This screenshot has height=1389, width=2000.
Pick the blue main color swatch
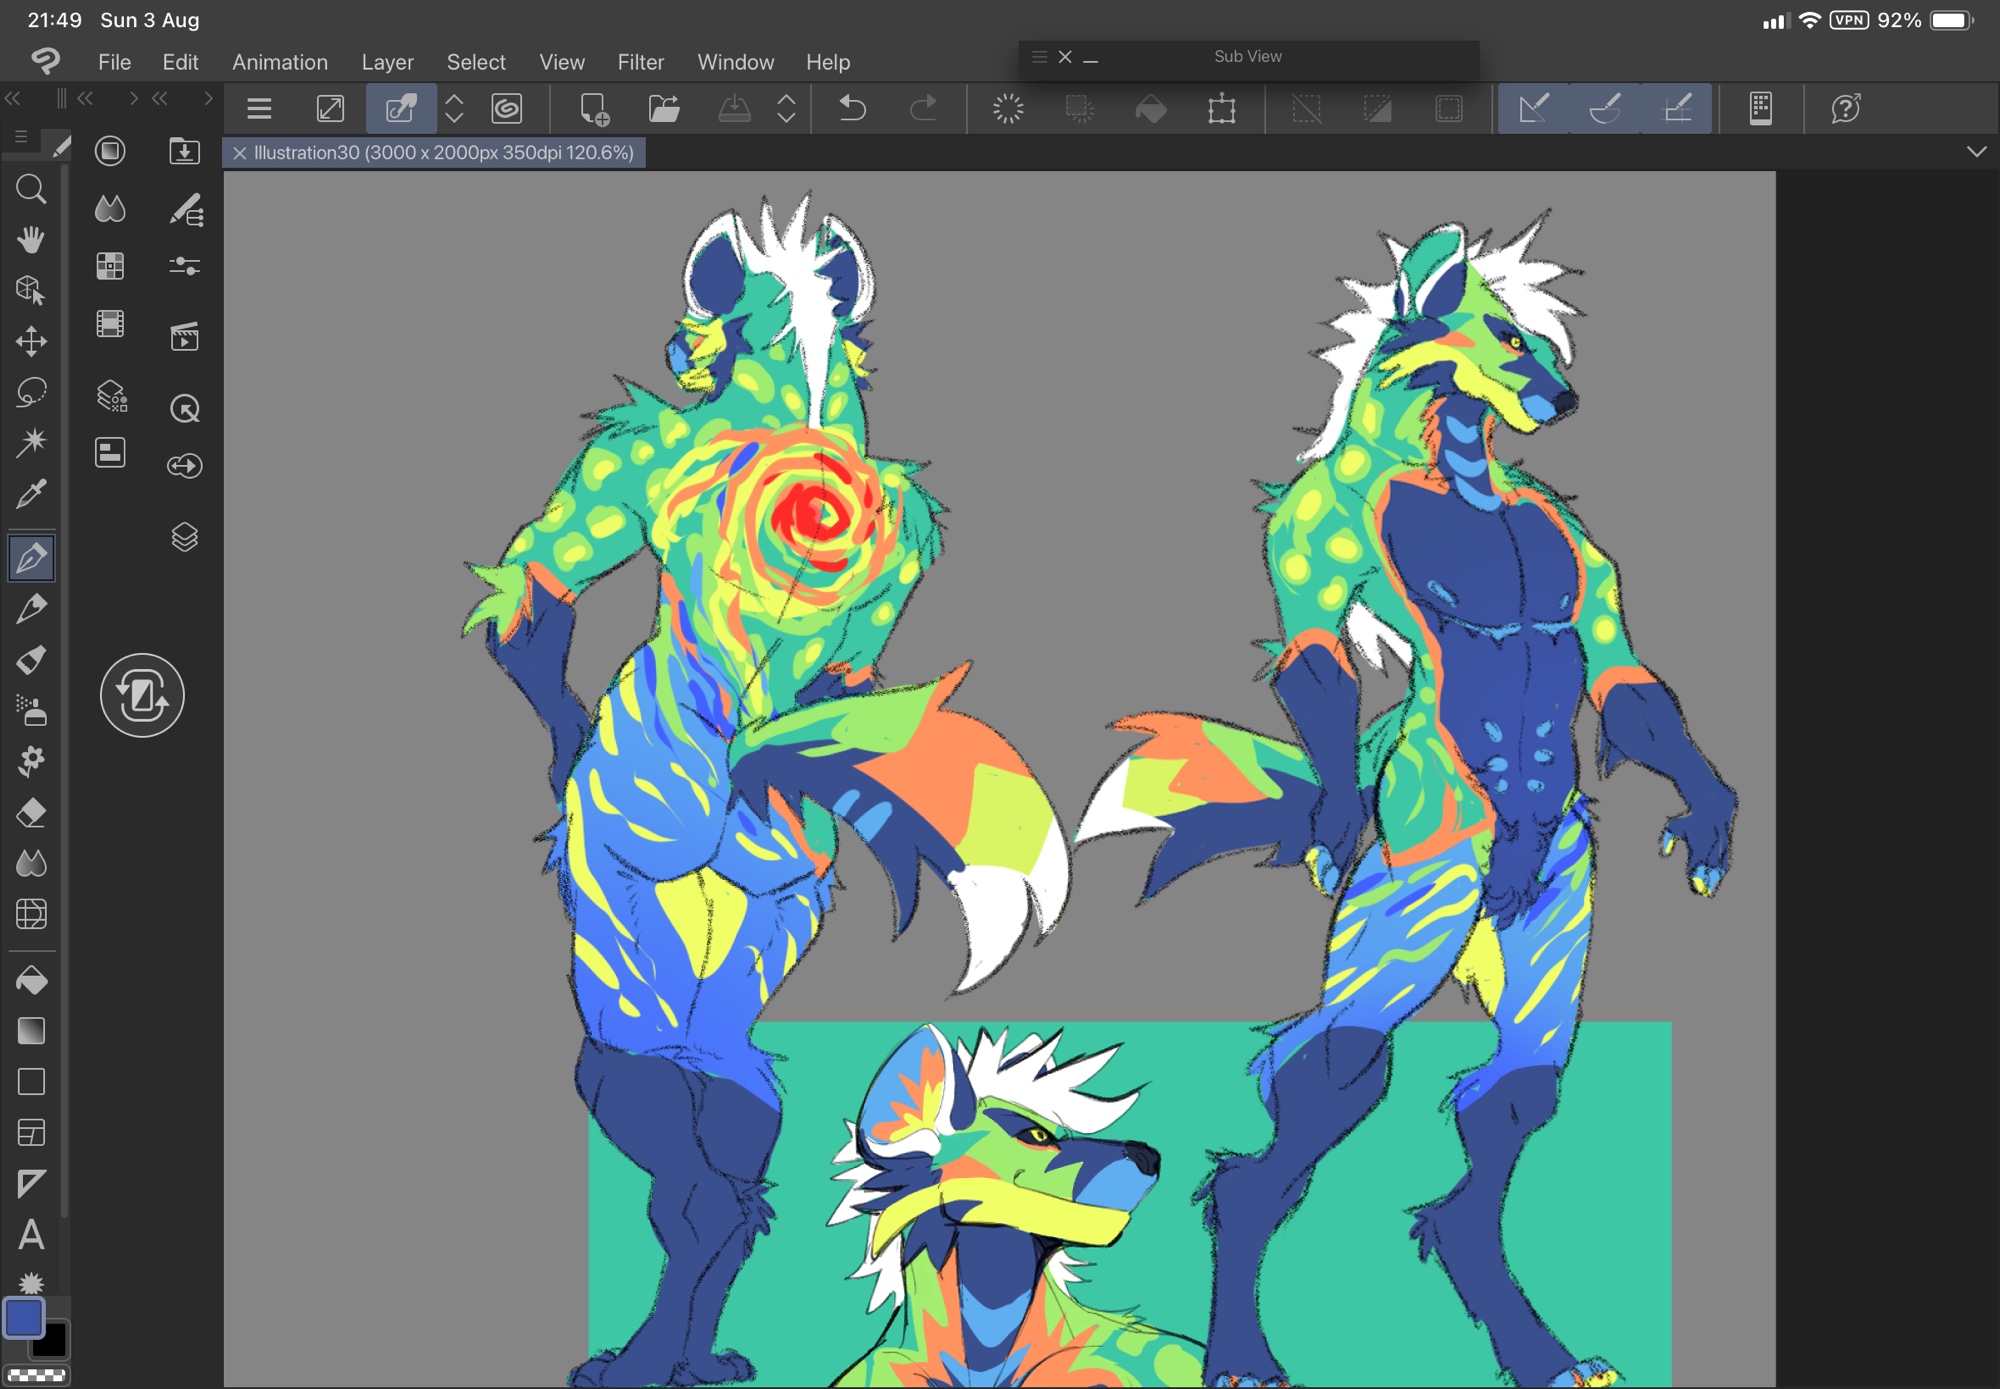coord(24,1319)
